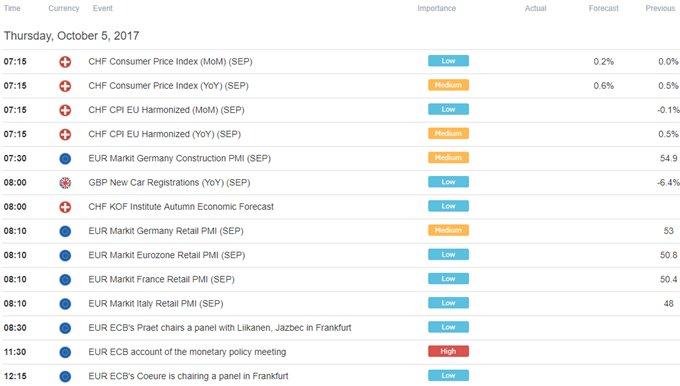Click Swiss flag icon beside CPI MoM
Image resolution: width=680 pixels, height=386 pixels.
point(65,62)
